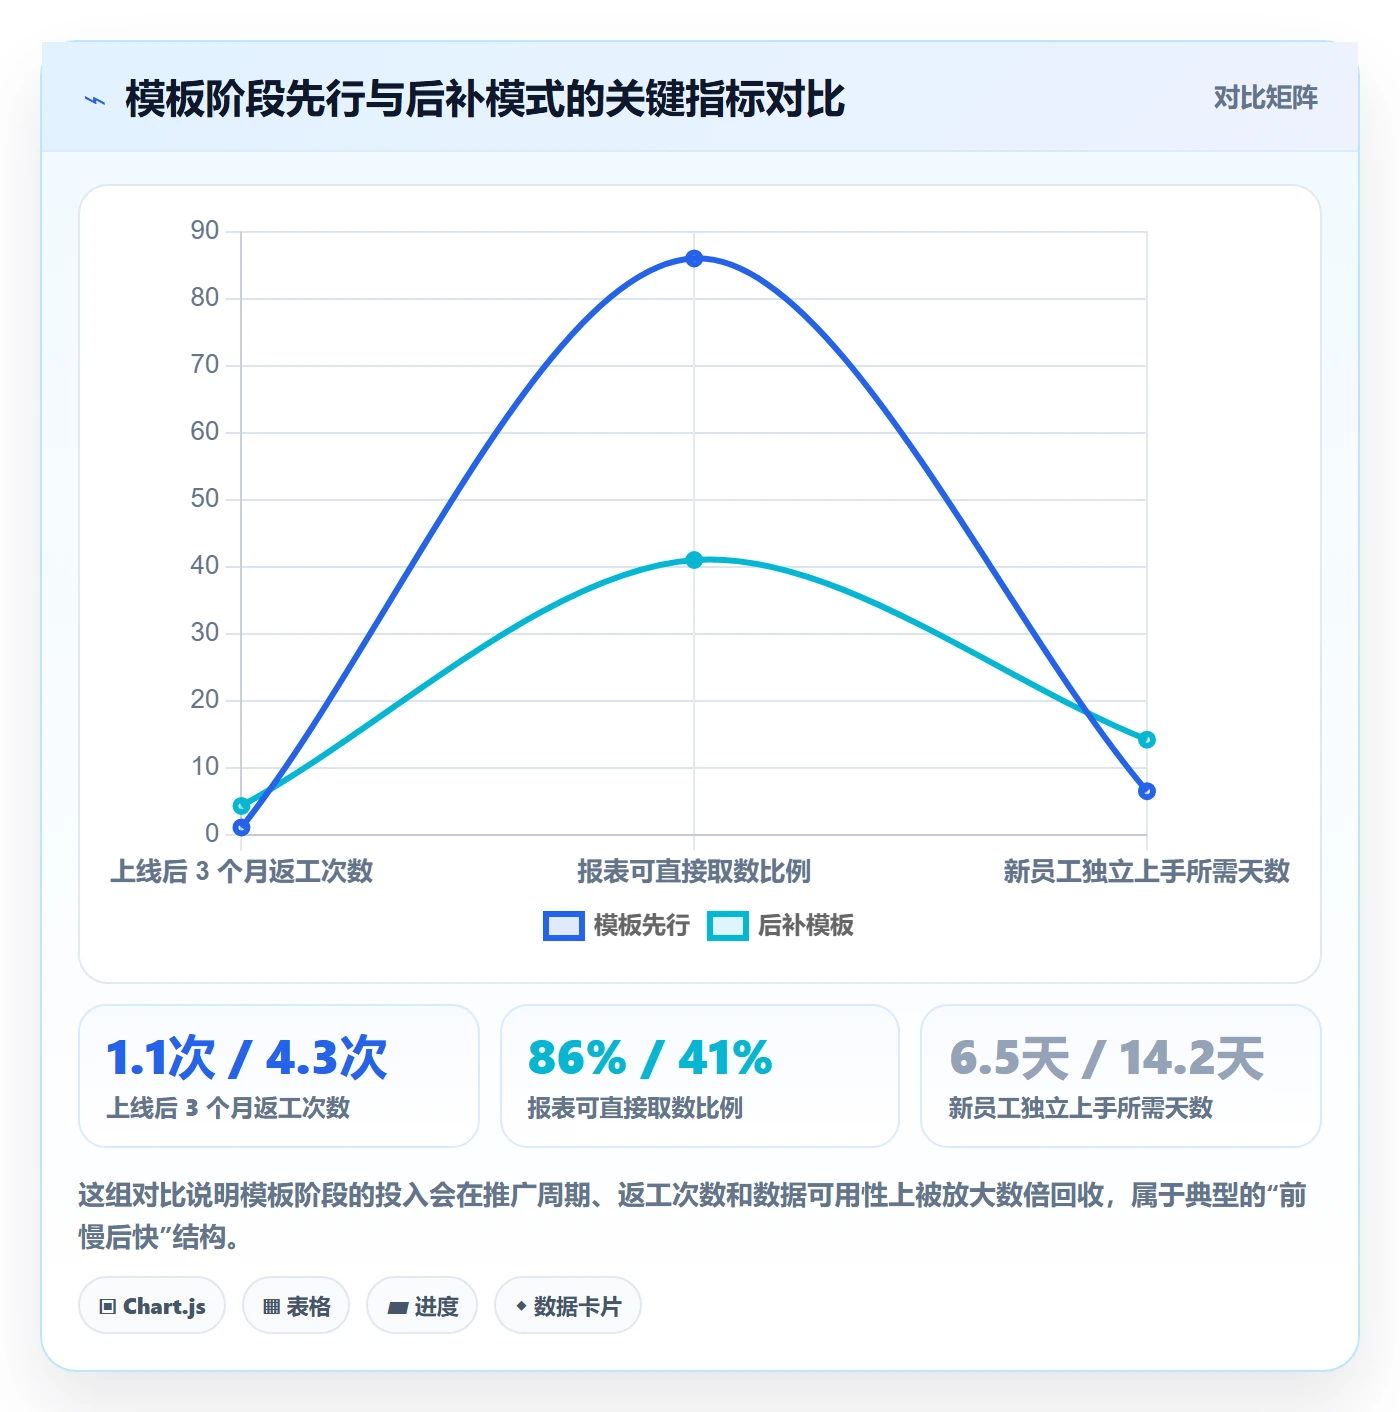1400x1412 pixels.
Task: Click the card caption 上线后 3 个月返工次数
Action: click(x=228, y=1108)
